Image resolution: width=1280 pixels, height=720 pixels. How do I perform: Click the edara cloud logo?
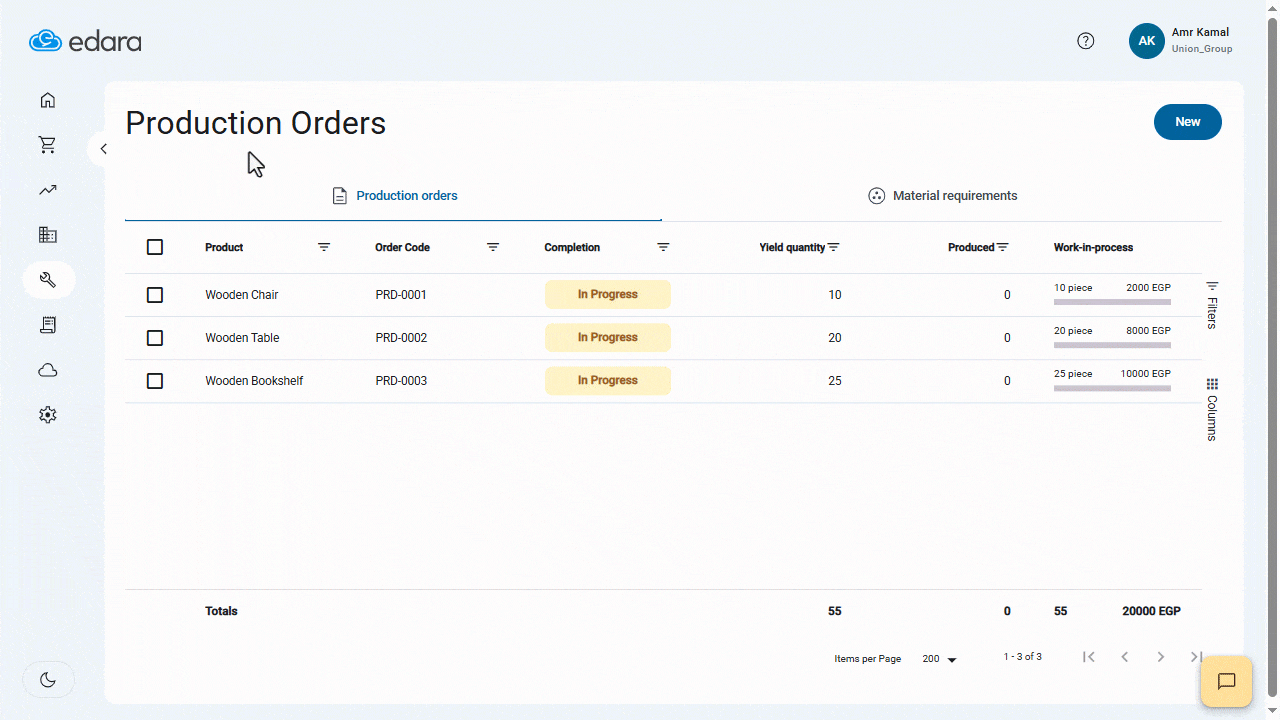point(85,41)
